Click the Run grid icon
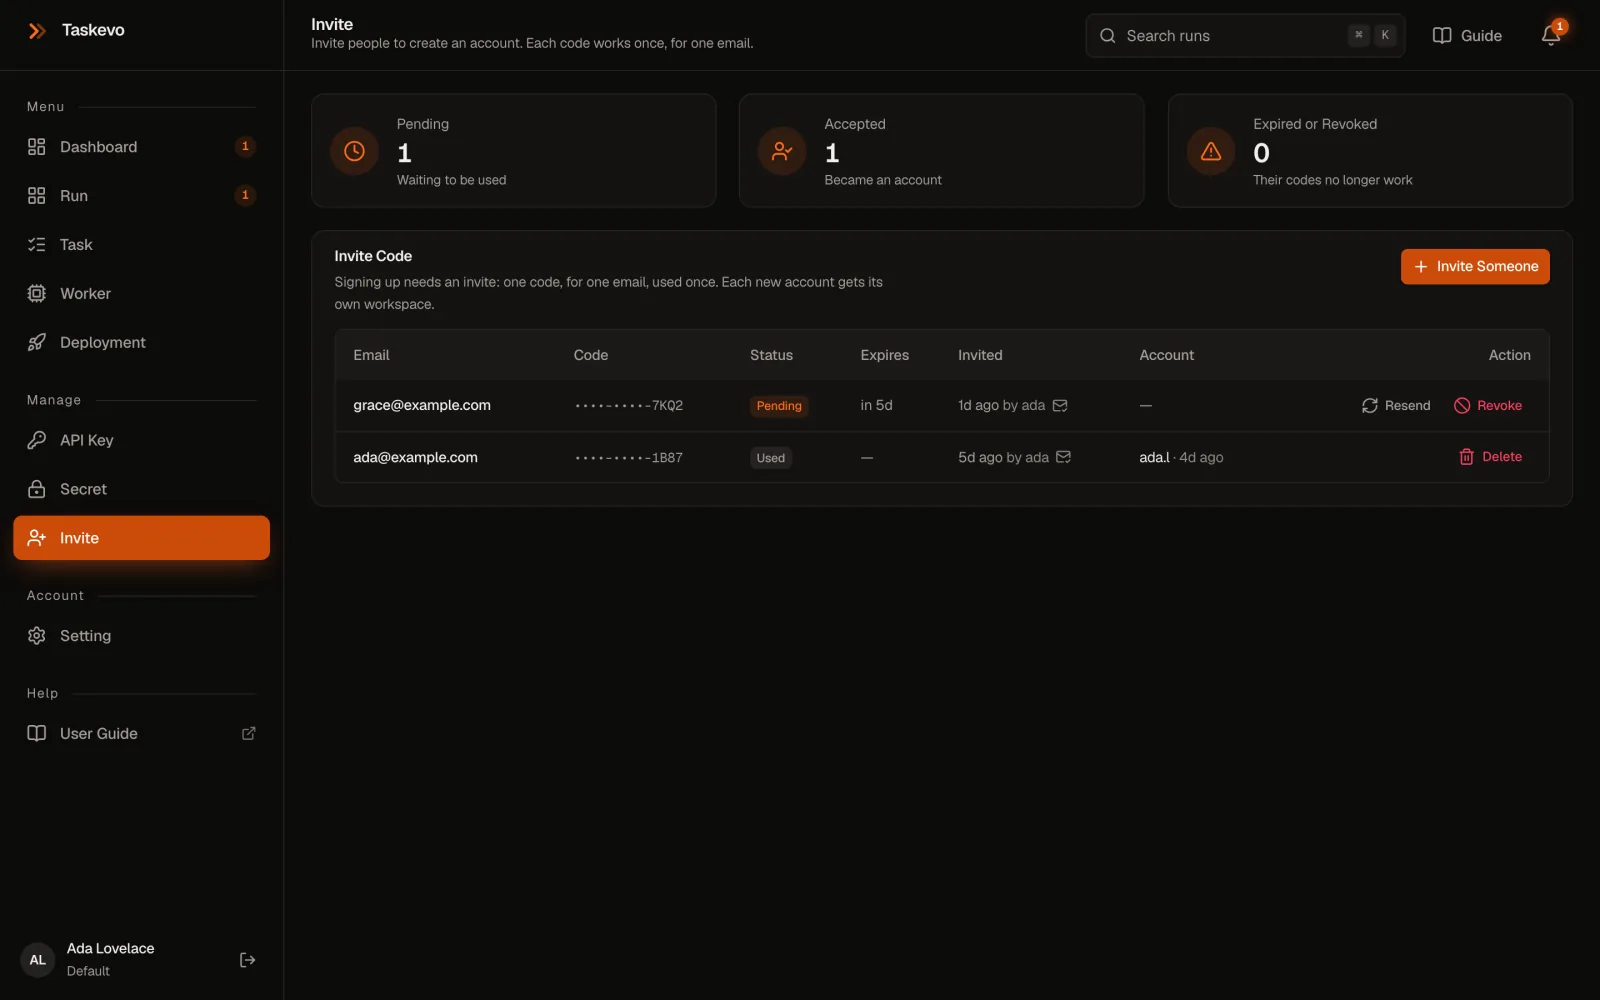 tap(37, 196)
